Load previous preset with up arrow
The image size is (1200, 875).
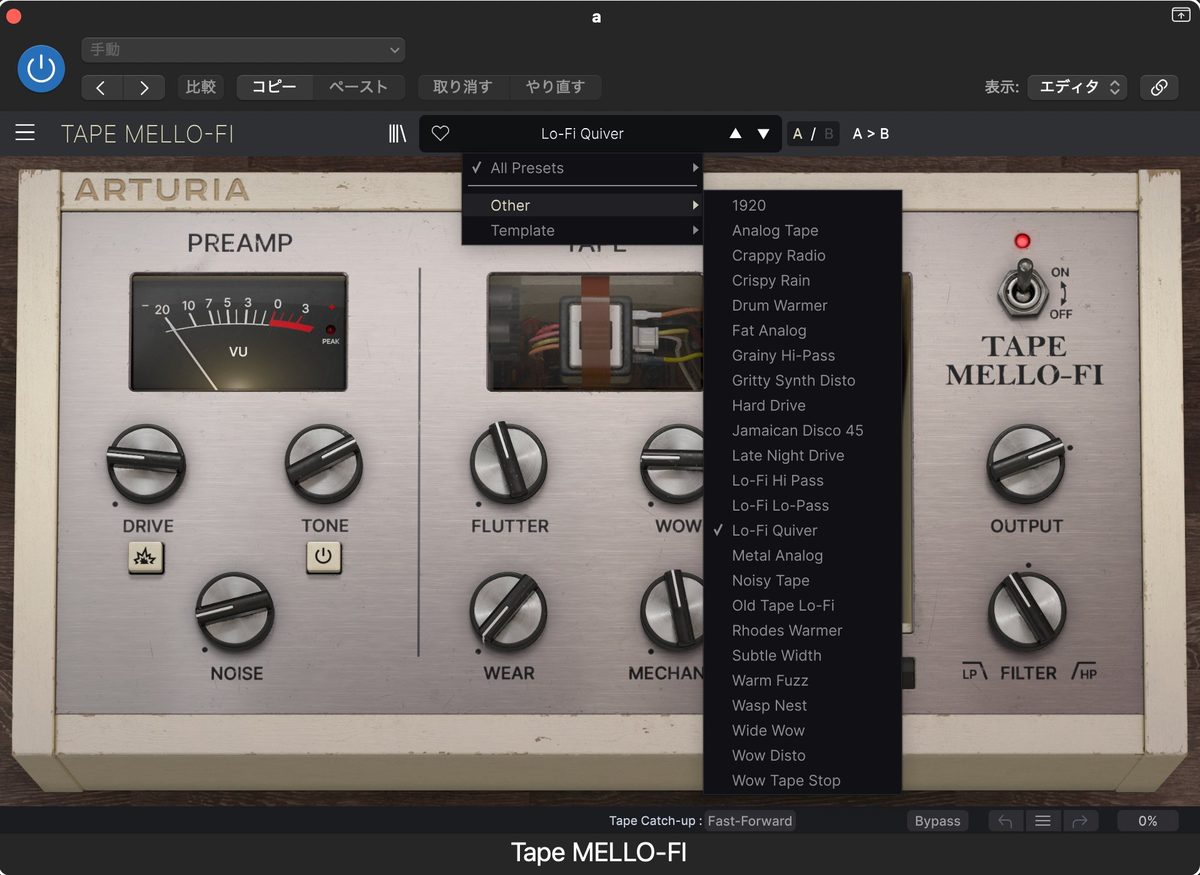[736, 133]
